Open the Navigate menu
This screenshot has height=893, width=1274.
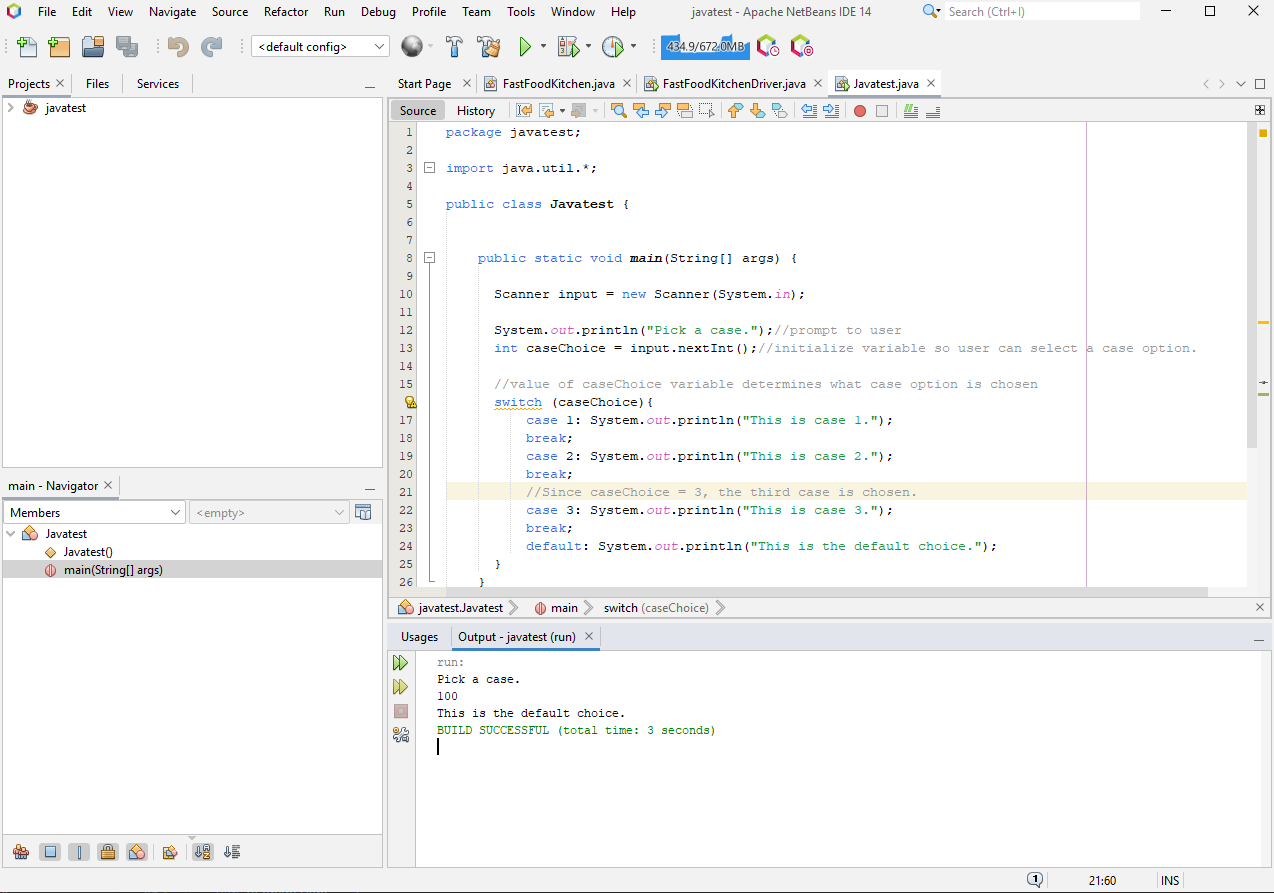click(173, 12)
